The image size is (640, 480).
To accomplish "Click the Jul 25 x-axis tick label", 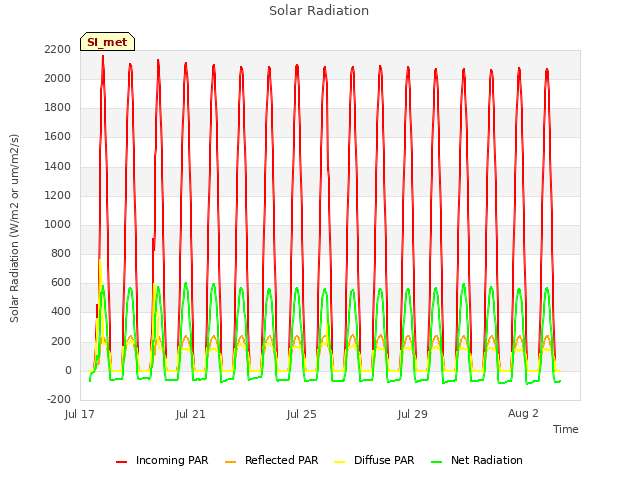I will [302, 414].
